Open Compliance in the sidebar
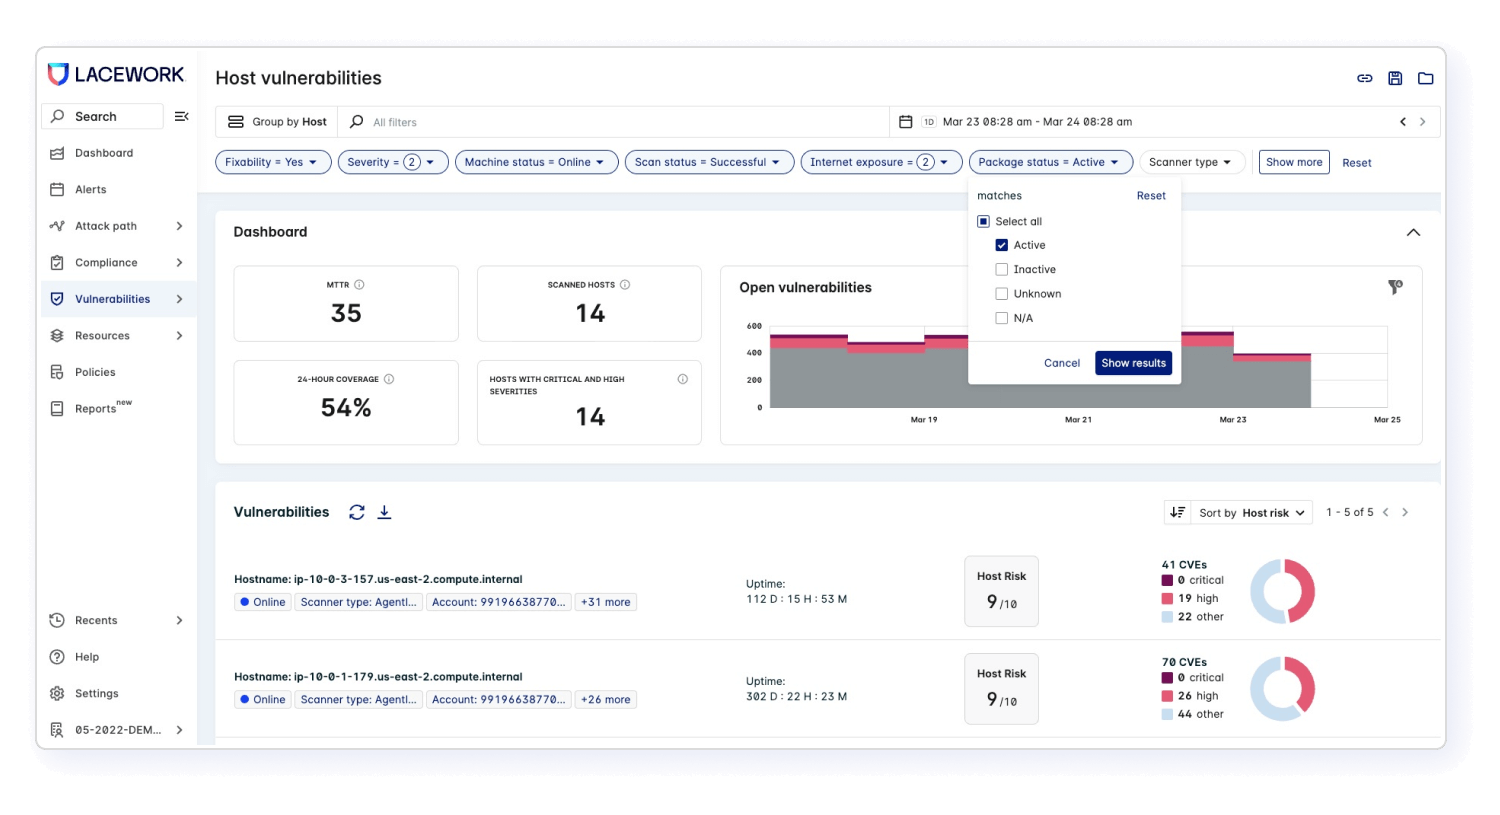1500x815 pixels. pos(106,263)
